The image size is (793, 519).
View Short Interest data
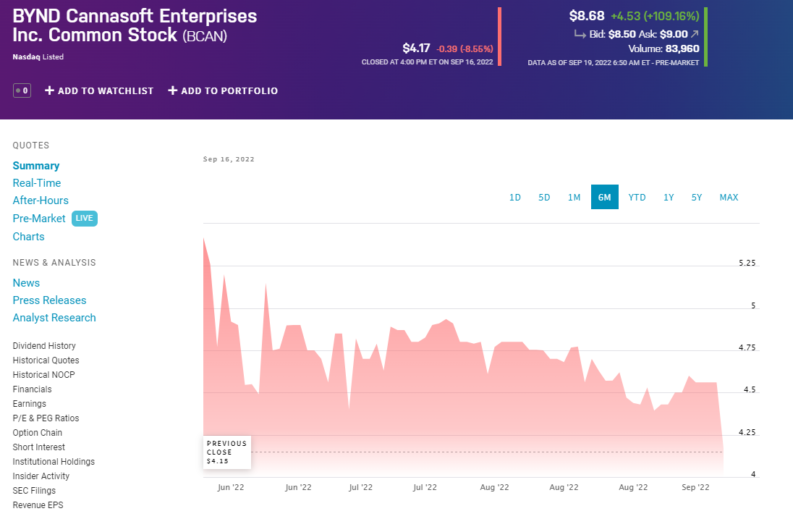pyautogui.click(x=39, y=447)
